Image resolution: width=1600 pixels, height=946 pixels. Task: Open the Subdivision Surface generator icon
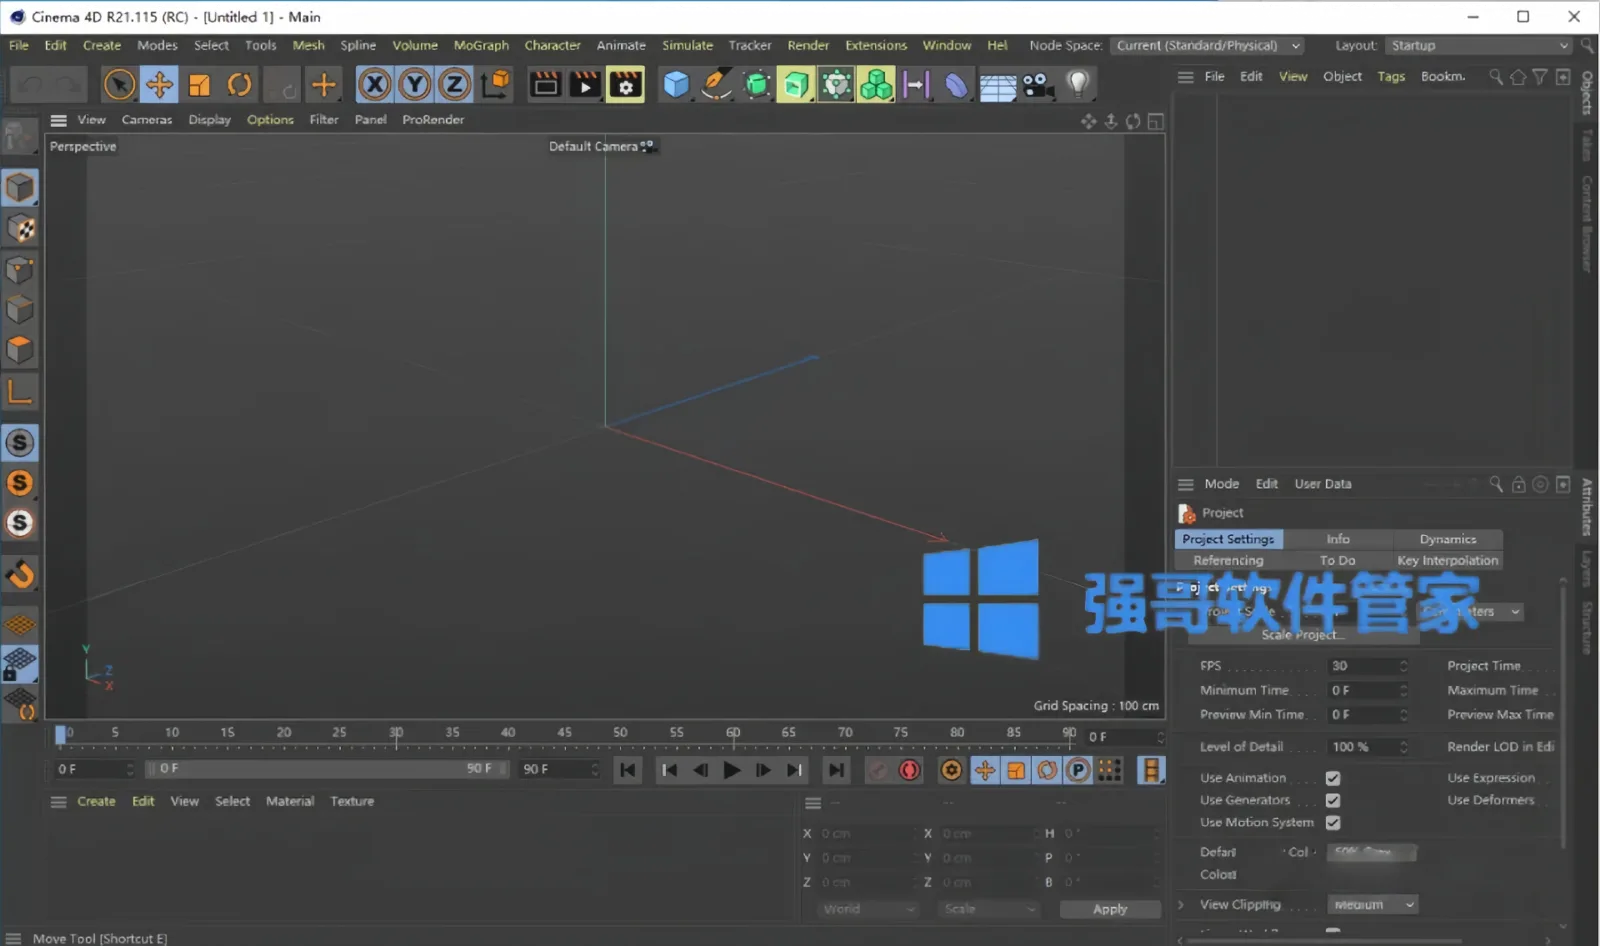757,85
